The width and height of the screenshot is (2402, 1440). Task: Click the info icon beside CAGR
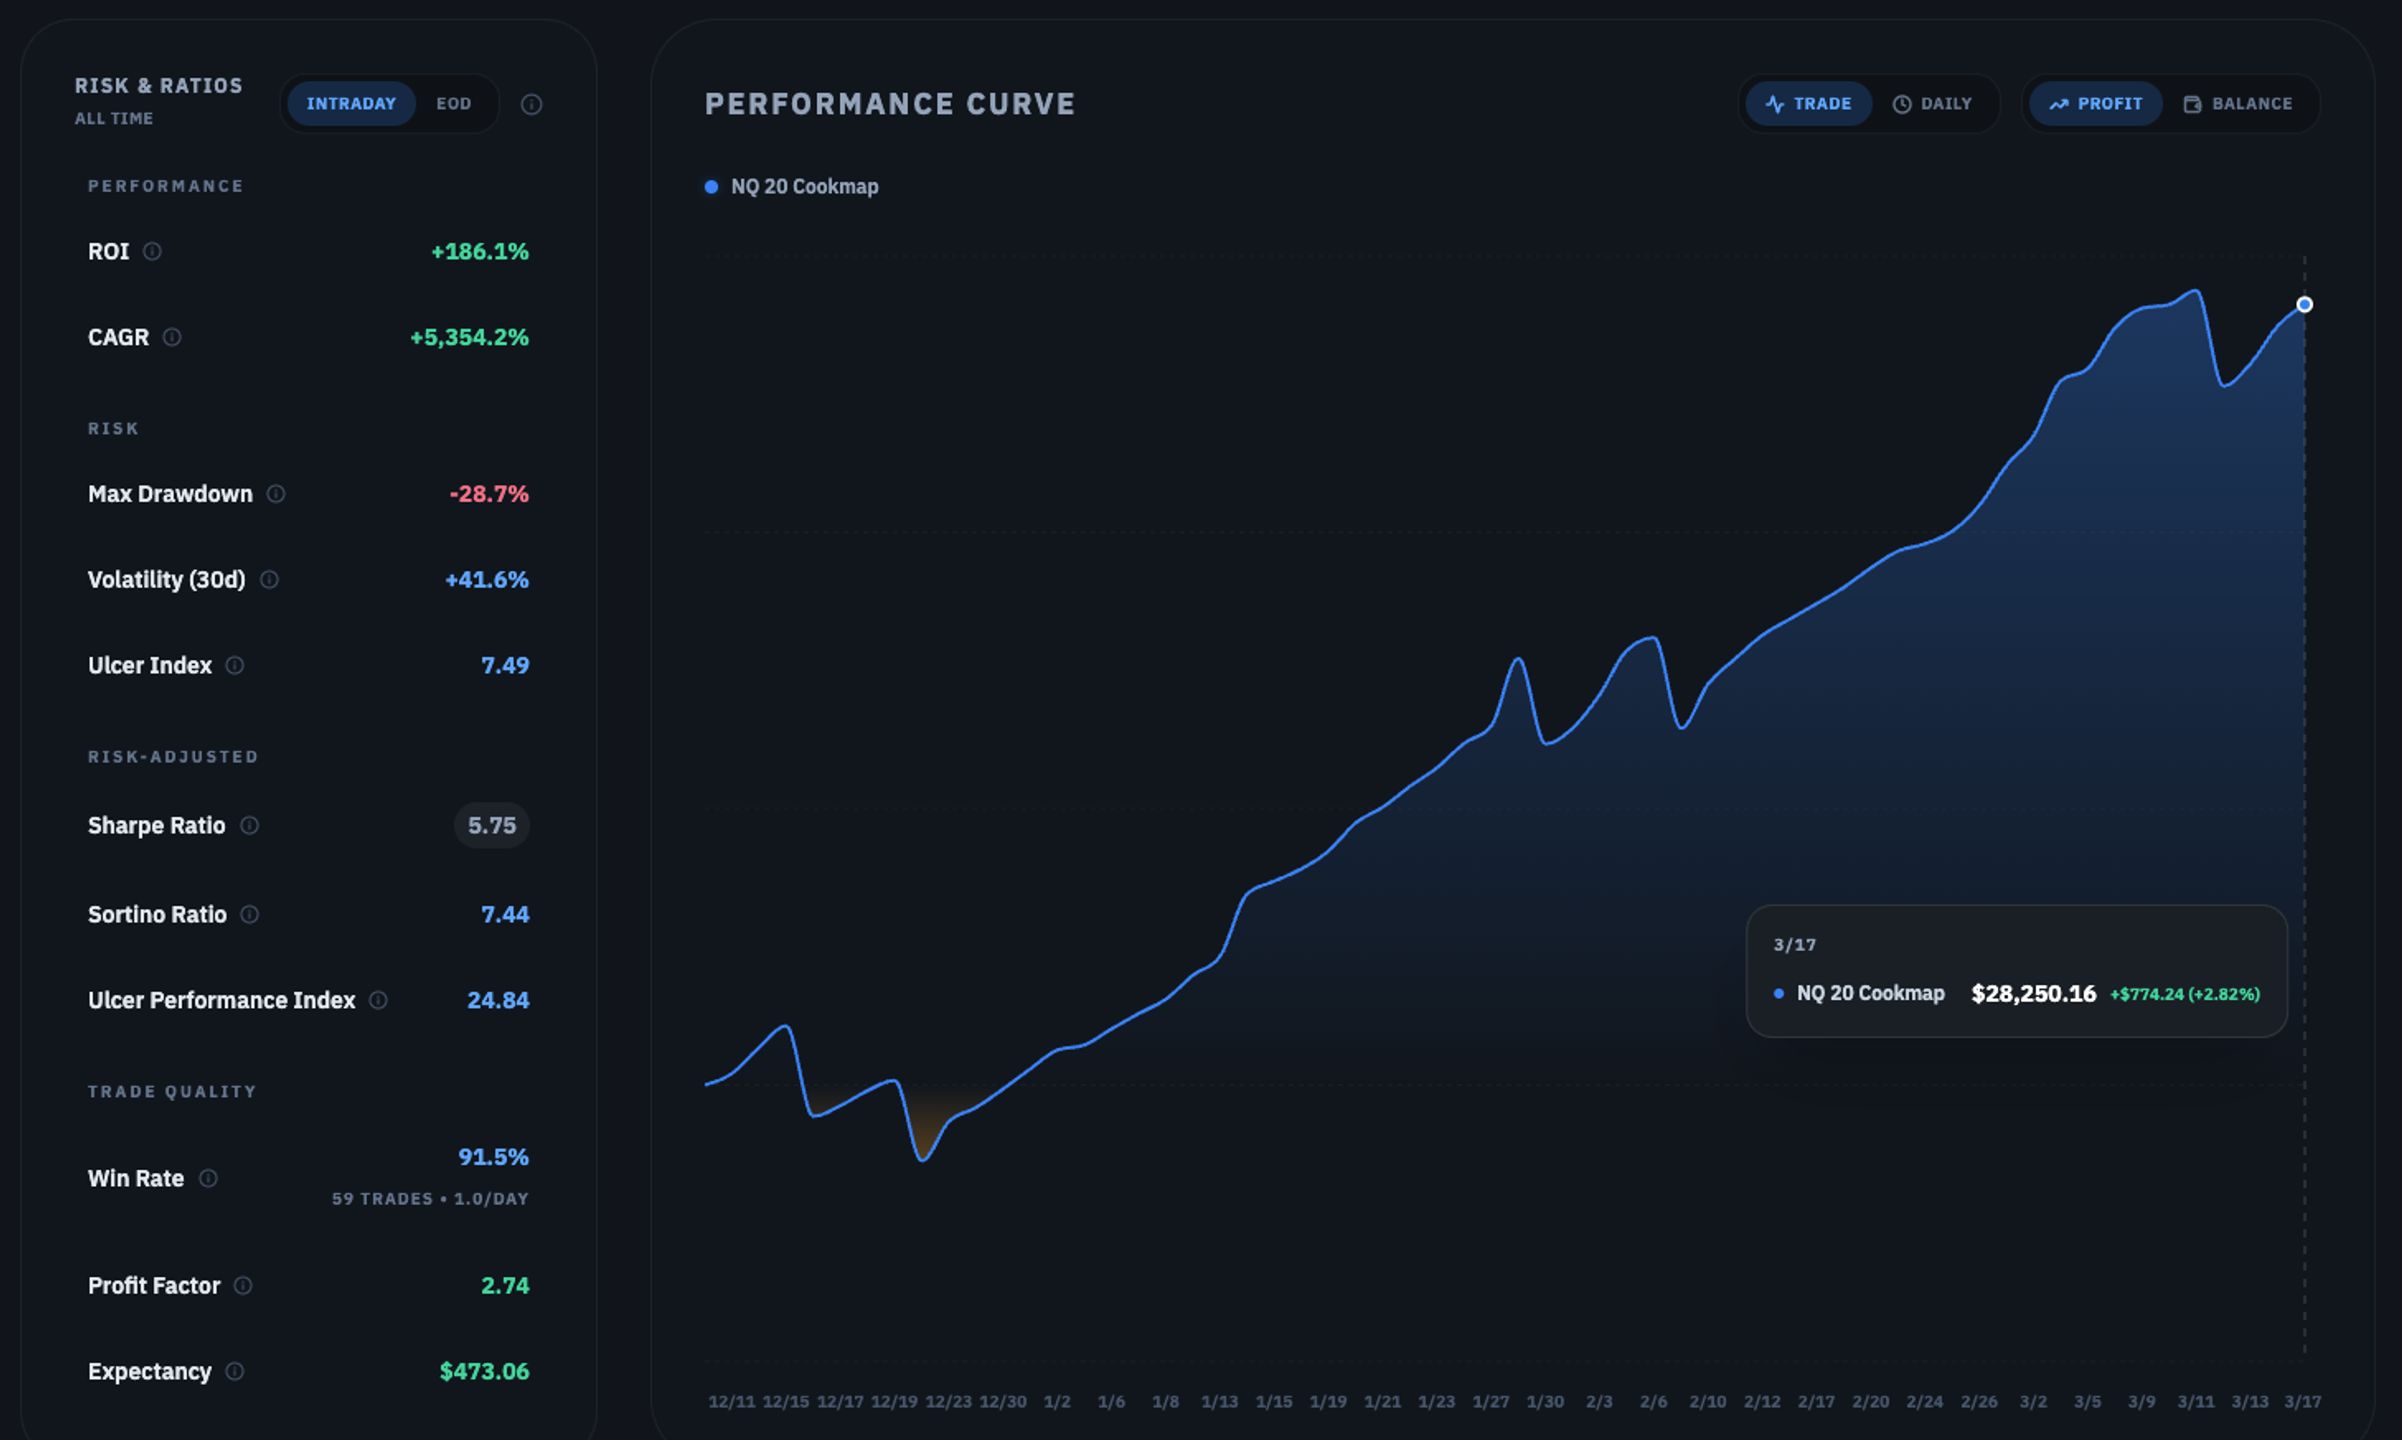172,337
